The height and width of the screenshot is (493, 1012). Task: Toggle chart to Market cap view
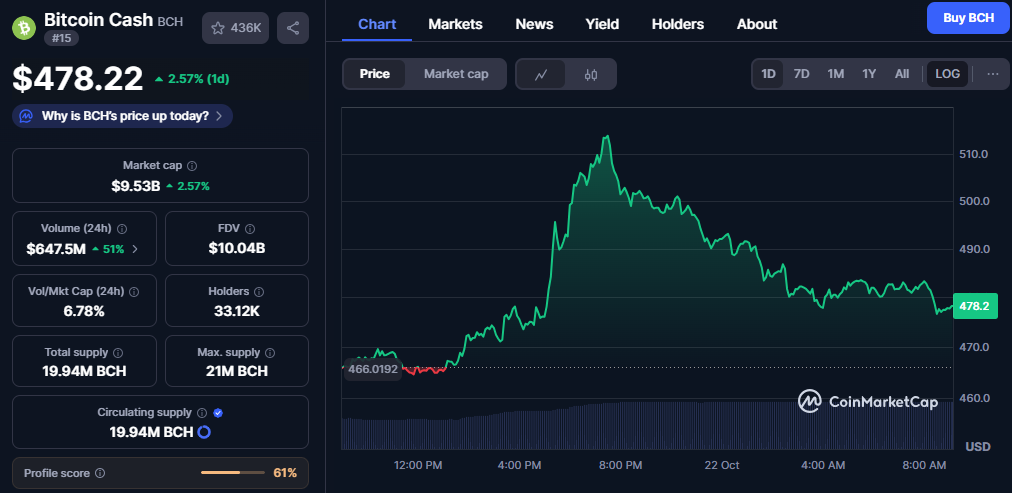(x=455, y=74)
